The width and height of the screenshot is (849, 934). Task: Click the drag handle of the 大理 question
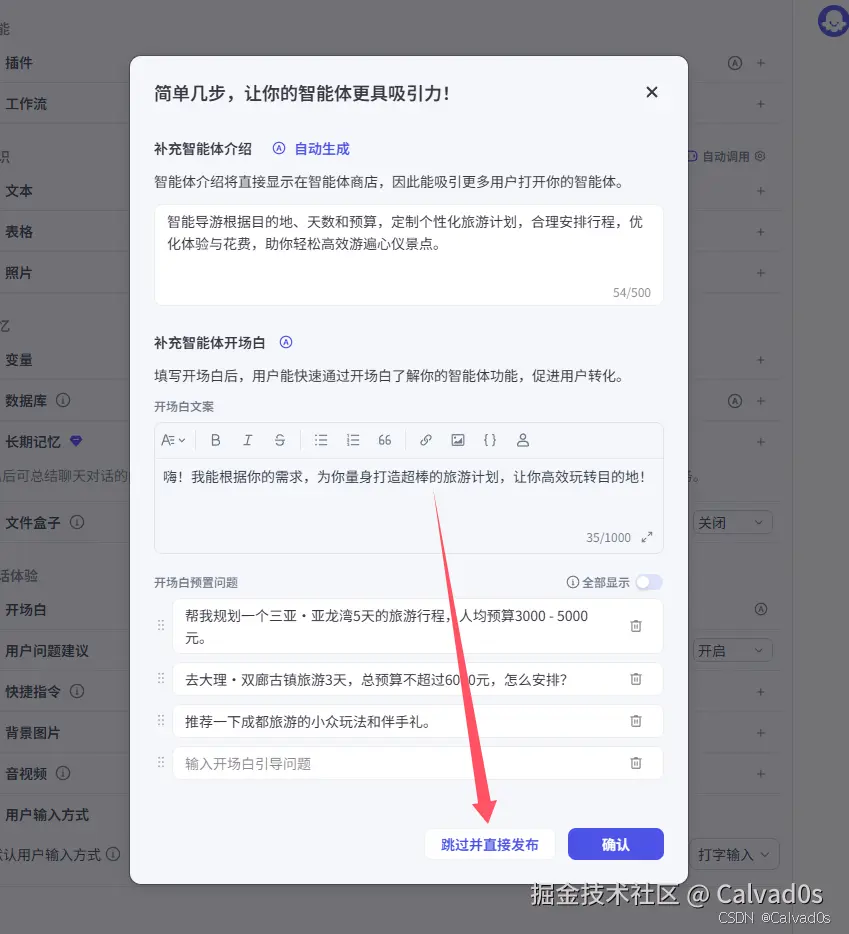point(161,678)
